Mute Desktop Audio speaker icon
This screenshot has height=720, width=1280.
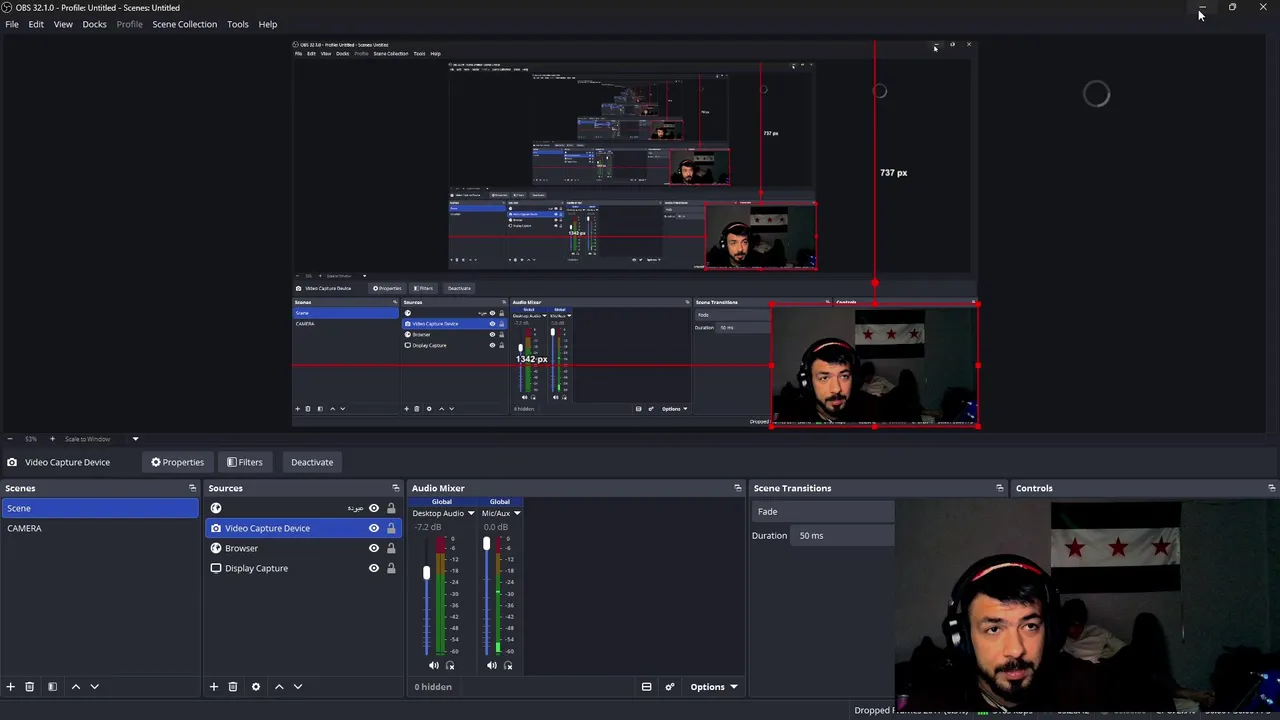[x=433, y=665]
